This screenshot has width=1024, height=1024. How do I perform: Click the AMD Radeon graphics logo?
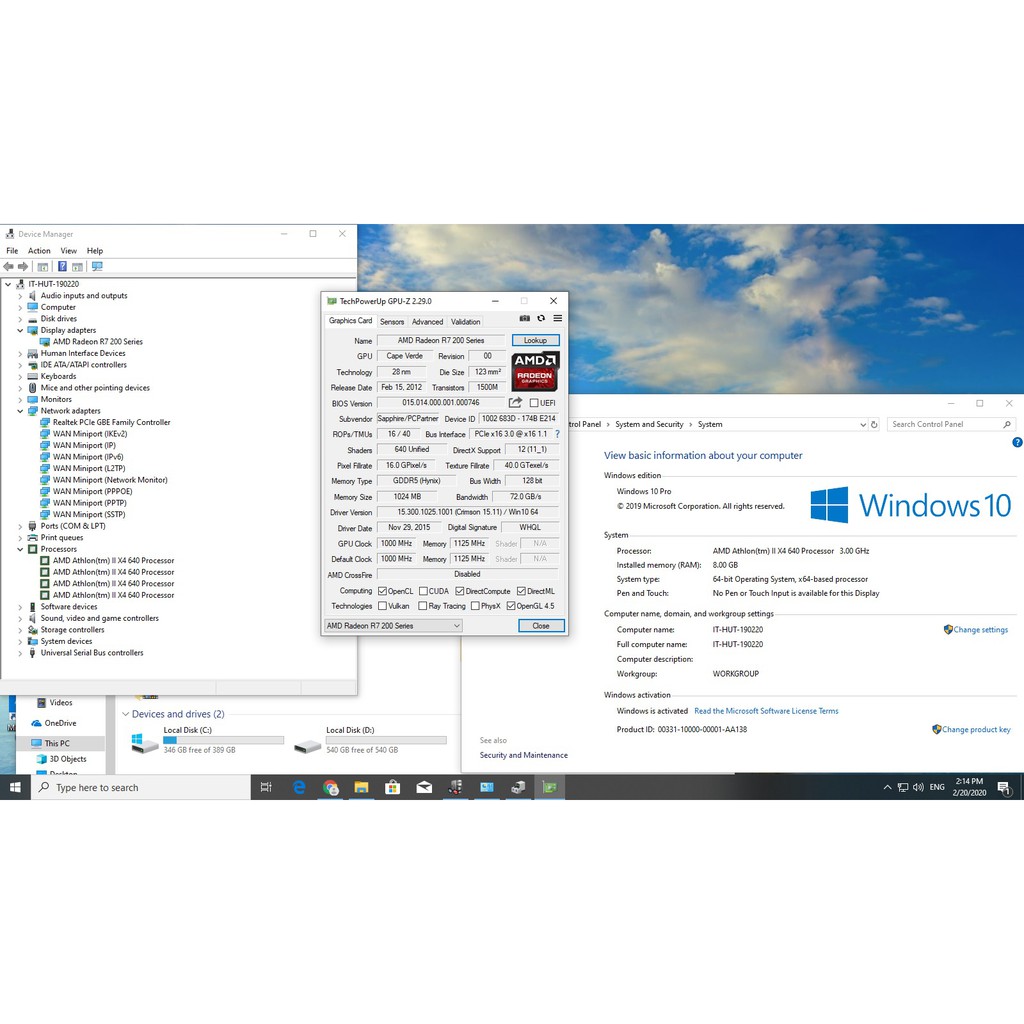click(535, 370)
